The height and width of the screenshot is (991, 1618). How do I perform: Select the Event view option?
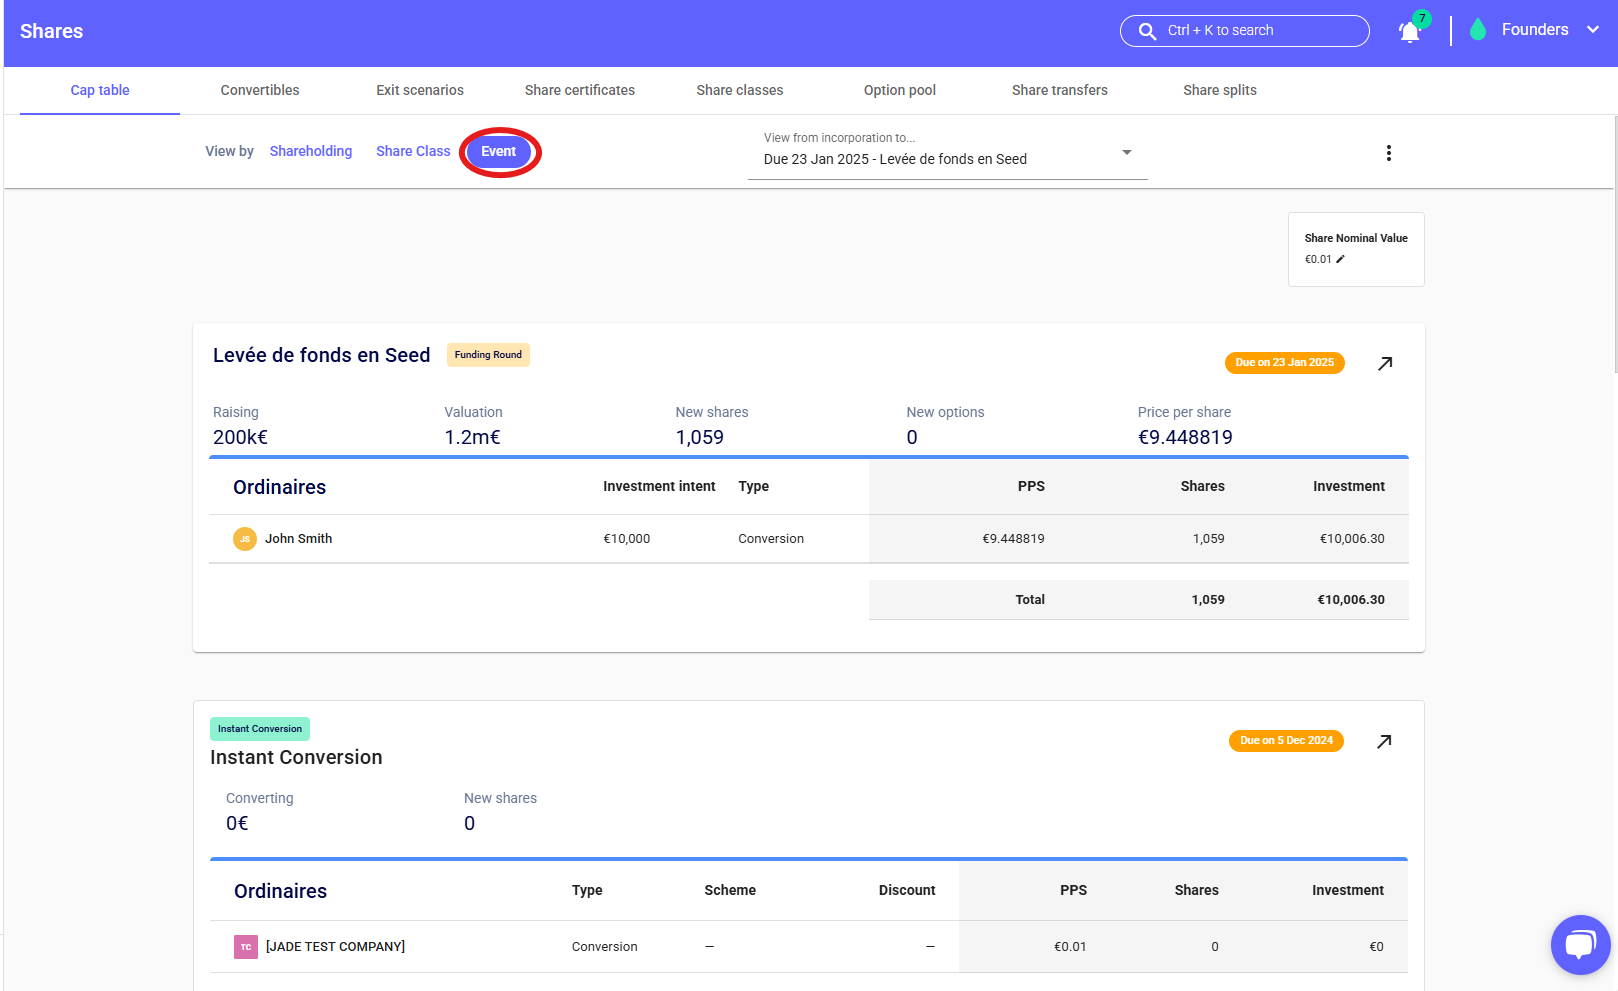[x=499, y=152]
